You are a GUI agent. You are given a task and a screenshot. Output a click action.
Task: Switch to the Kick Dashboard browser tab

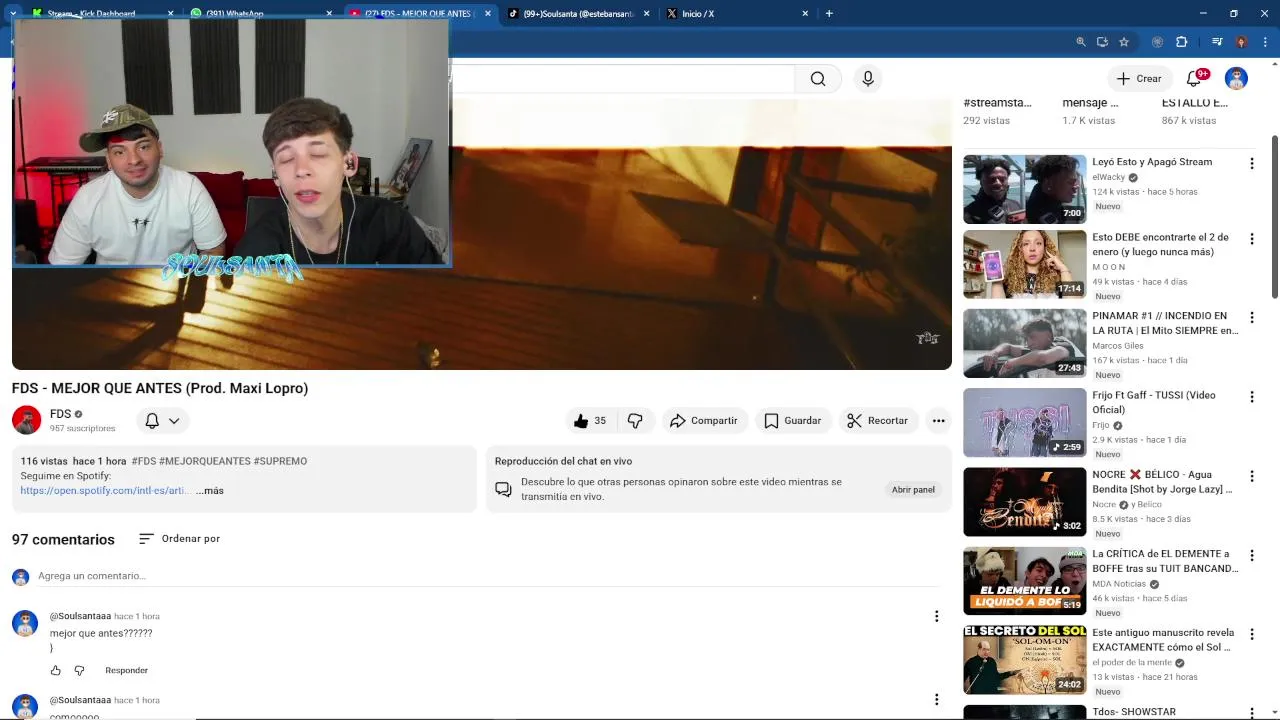click(100, 14)
